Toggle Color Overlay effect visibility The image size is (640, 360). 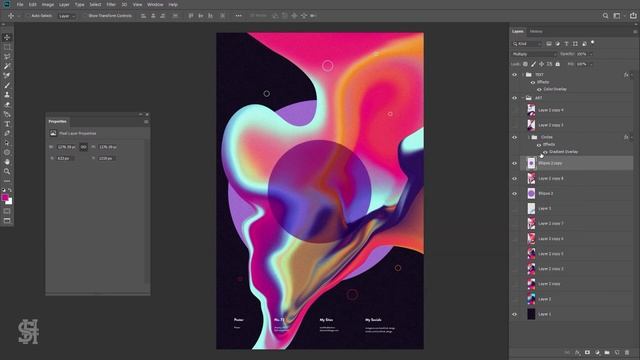coord(539,89)
